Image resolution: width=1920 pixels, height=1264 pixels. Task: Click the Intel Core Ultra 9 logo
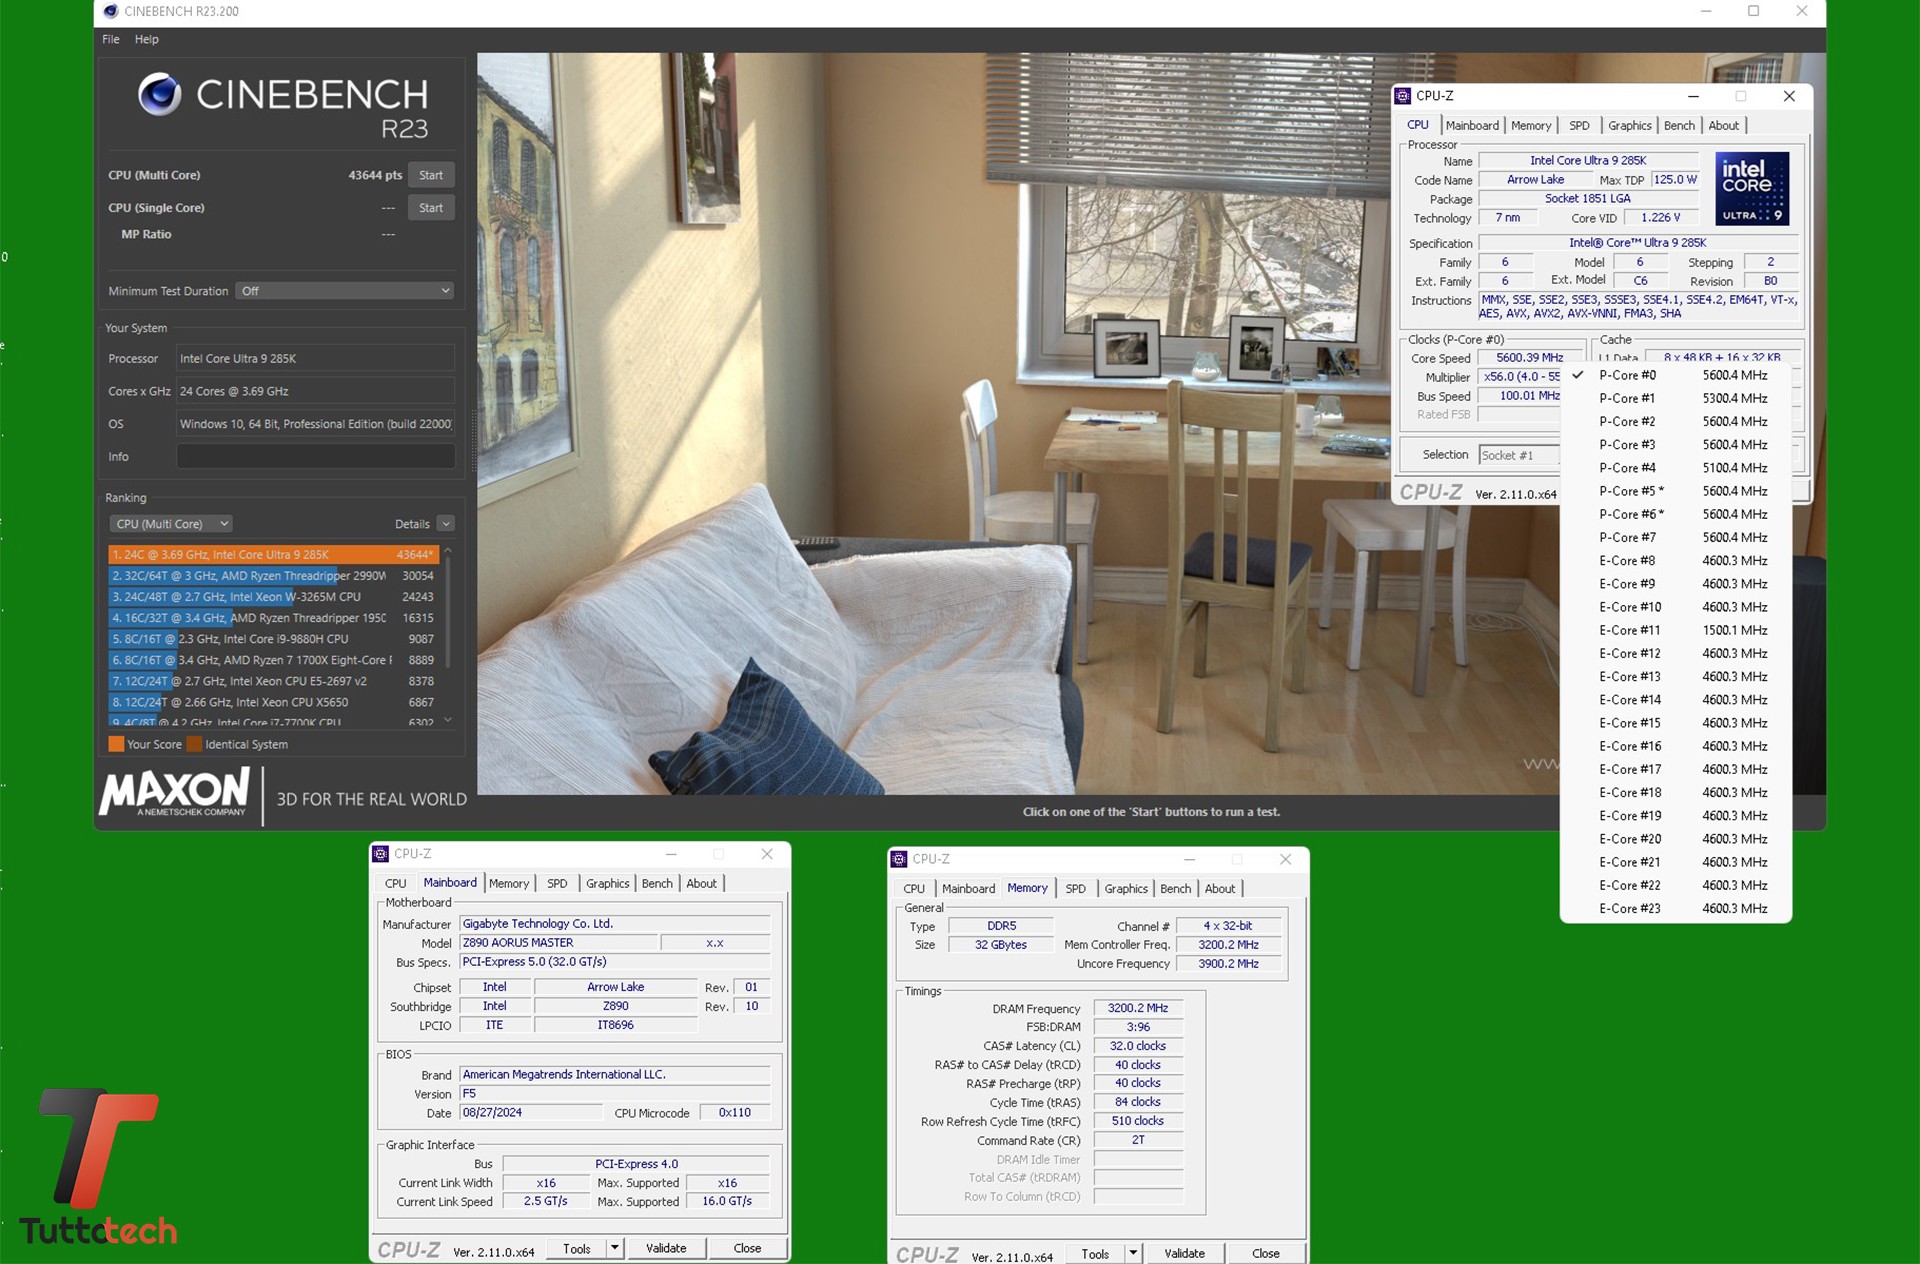(x=1752, y=188)
